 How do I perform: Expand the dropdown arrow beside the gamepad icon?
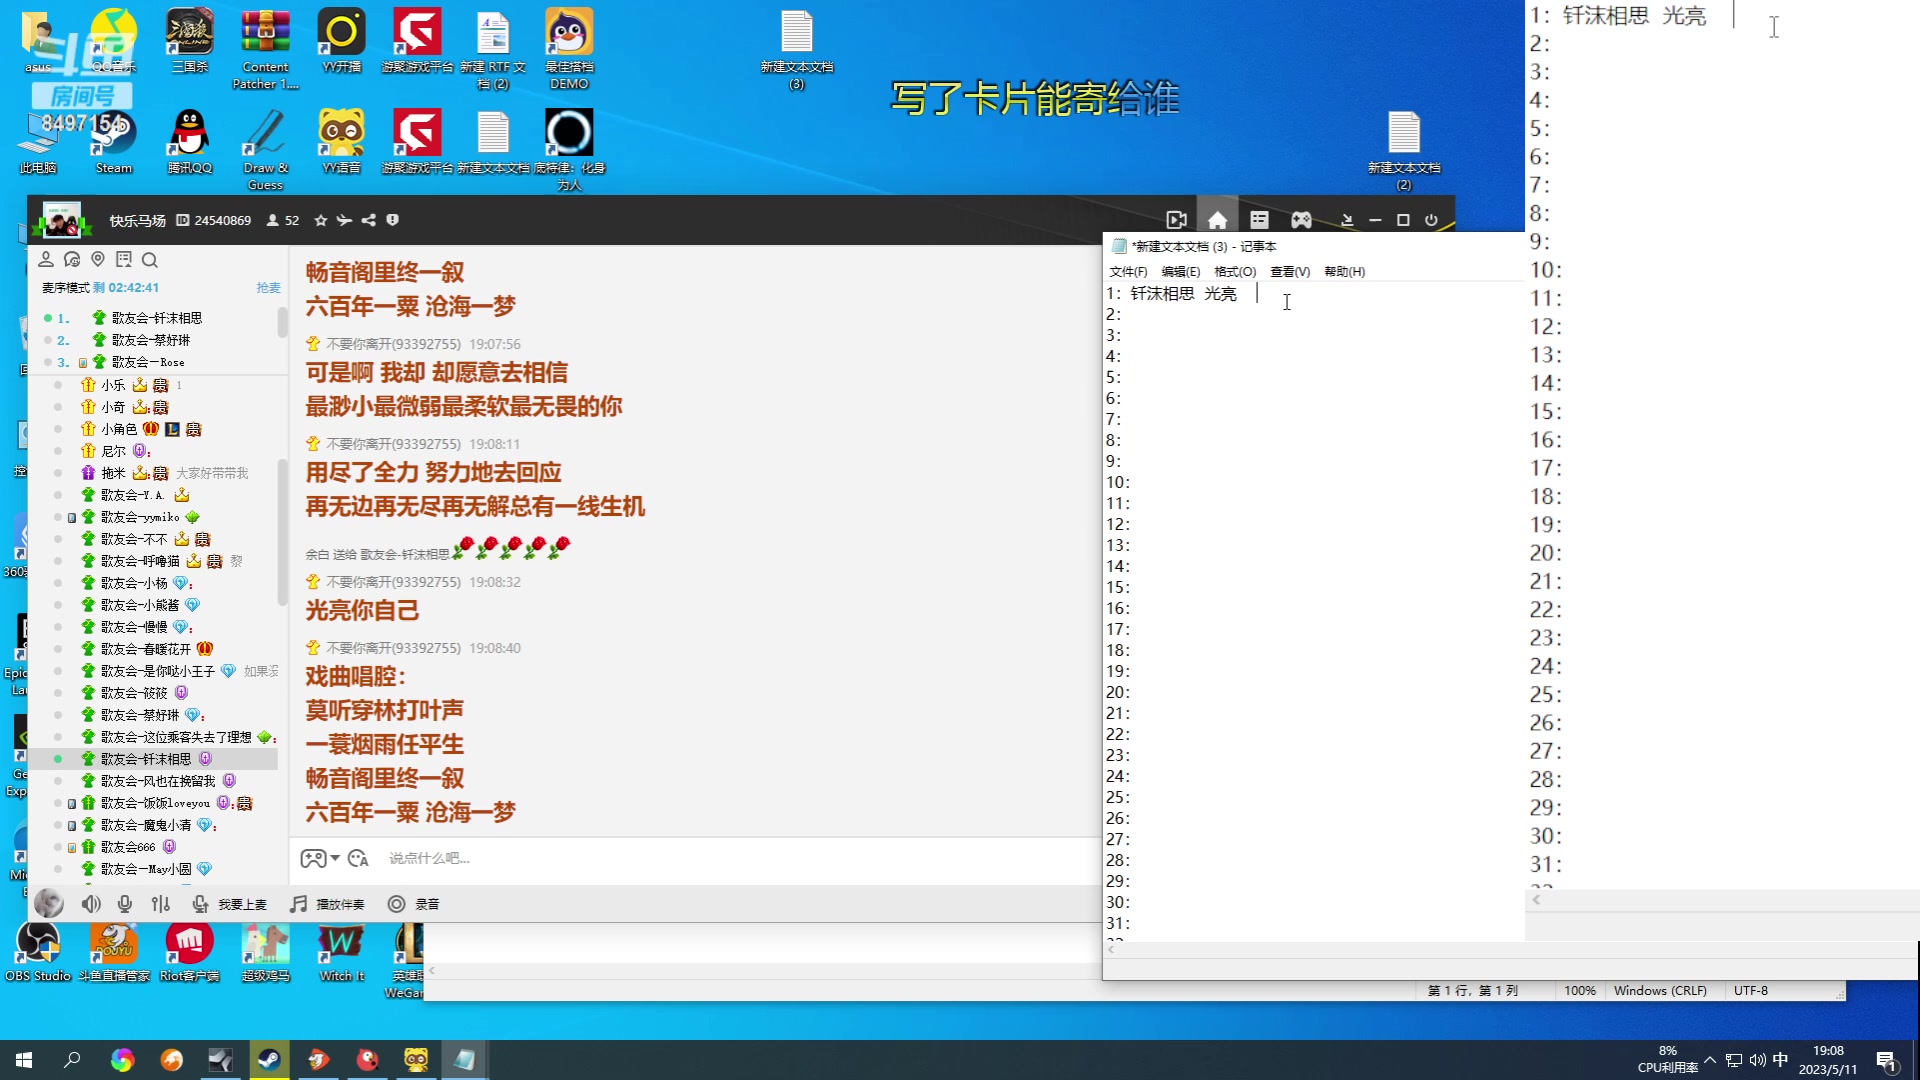335,858
